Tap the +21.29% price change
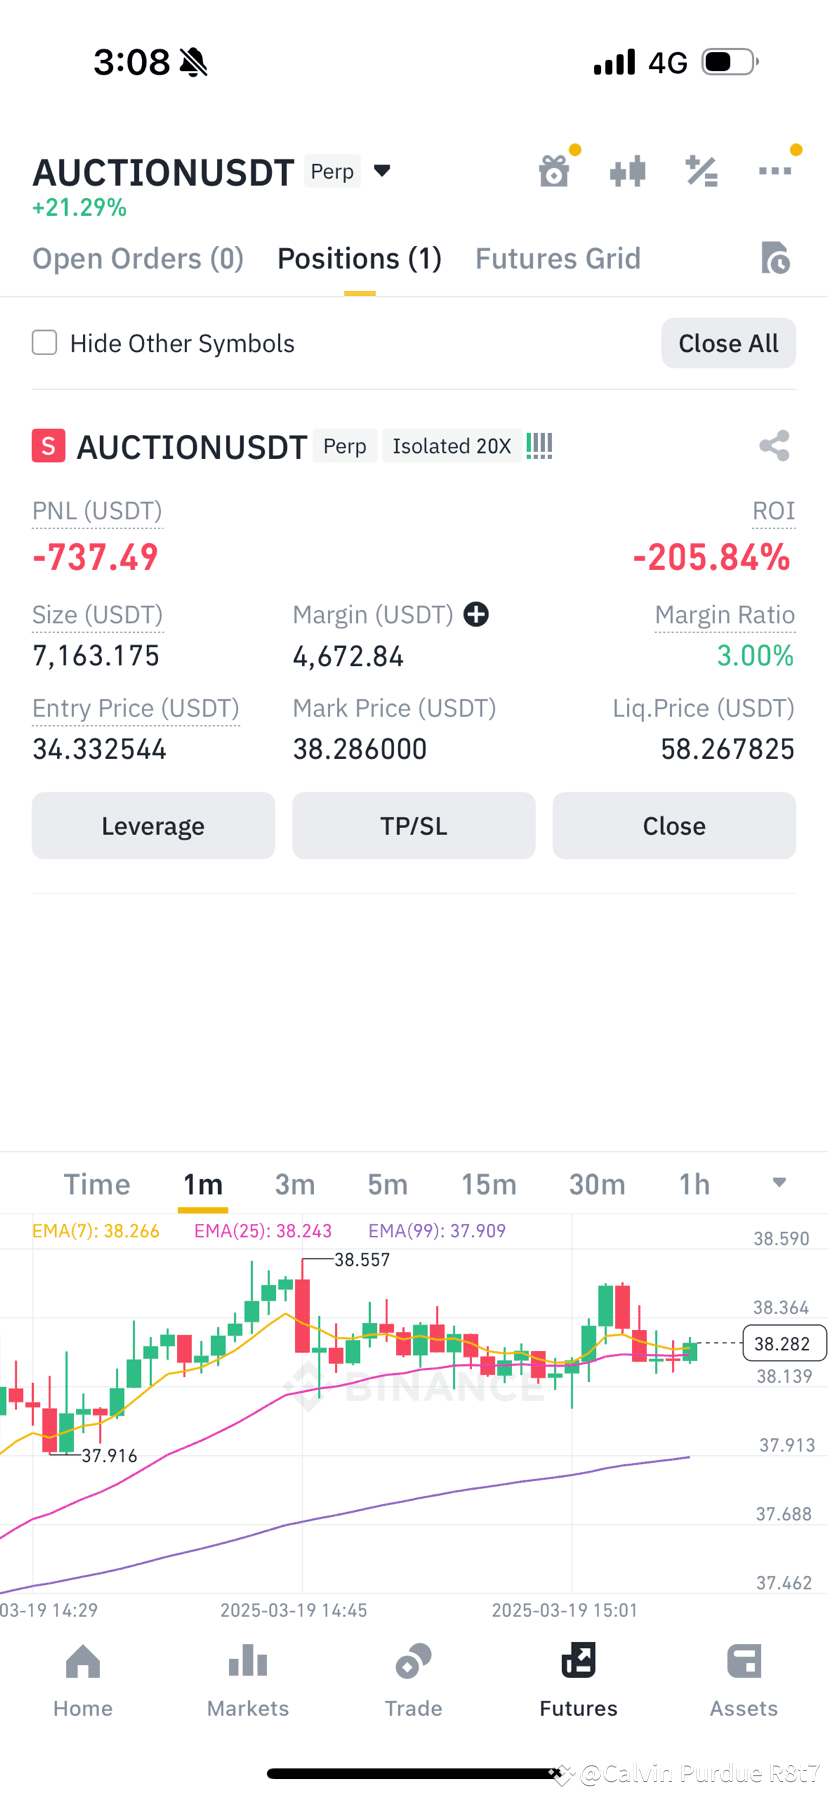The height and width of the screenshot is (1796, 828). [x=79, y=208]
